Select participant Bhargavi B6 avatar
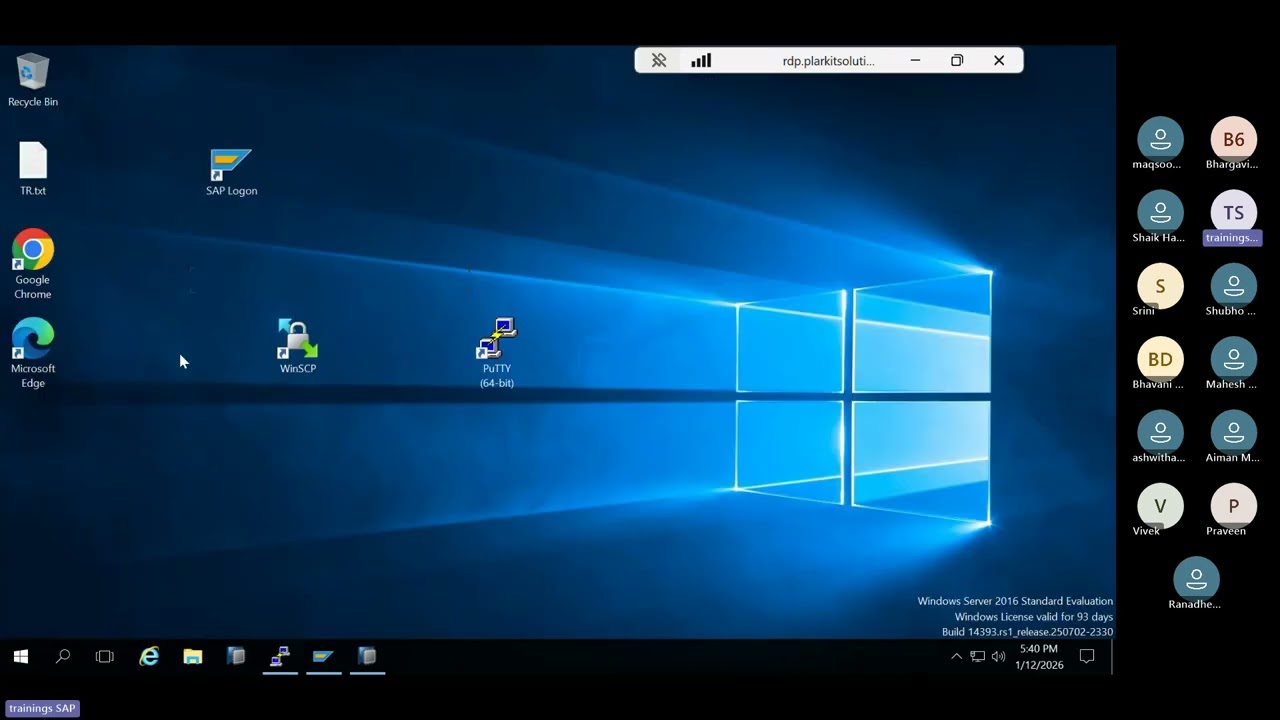1280x720 pixels. [1233, 139]
